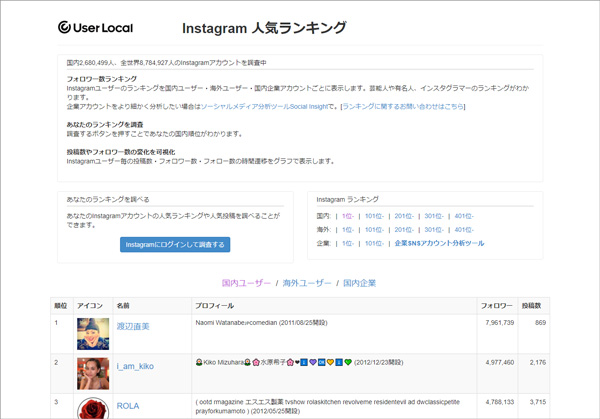Click post count 2,176
The width and height of the screenshot is (600, 419).
[538, 362]
